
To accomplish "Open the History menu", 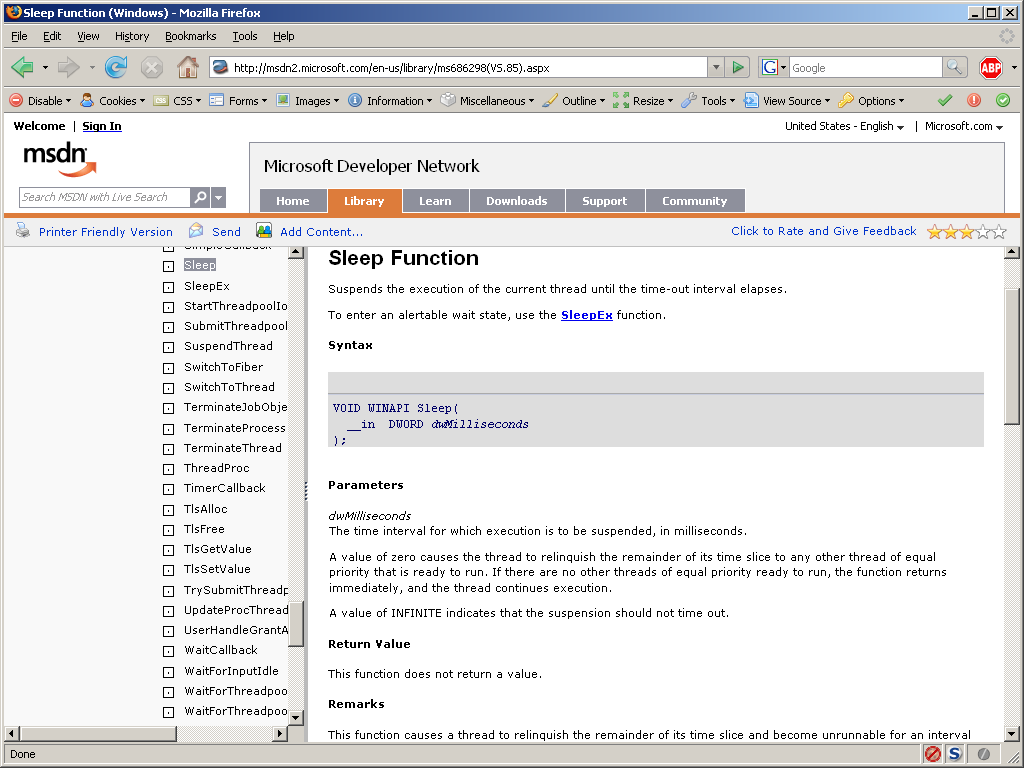I will coord(132,36).
